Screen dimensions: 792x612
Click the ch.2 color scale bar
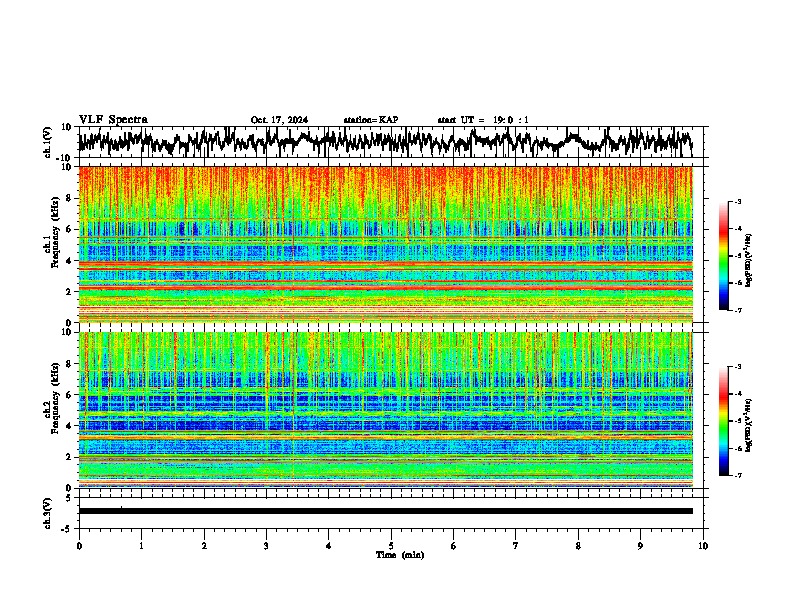click(723, 421)
